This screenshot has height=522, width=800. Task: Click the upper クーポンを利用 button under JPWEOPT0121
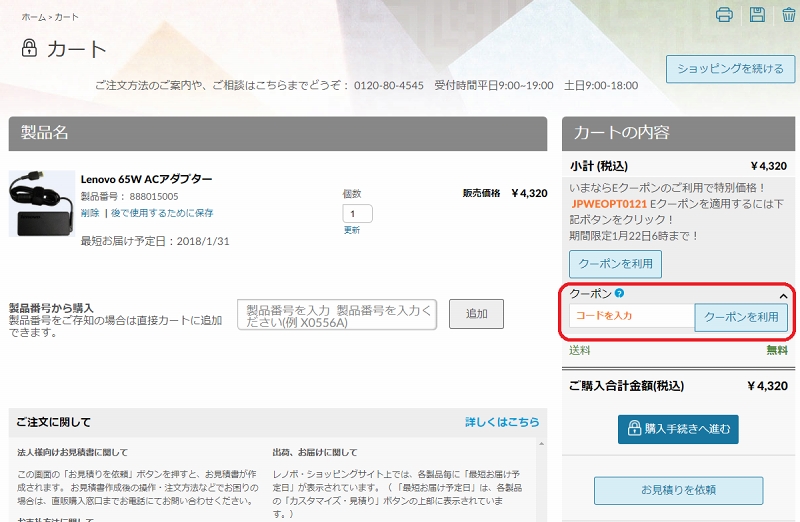(x=615, y=264)
